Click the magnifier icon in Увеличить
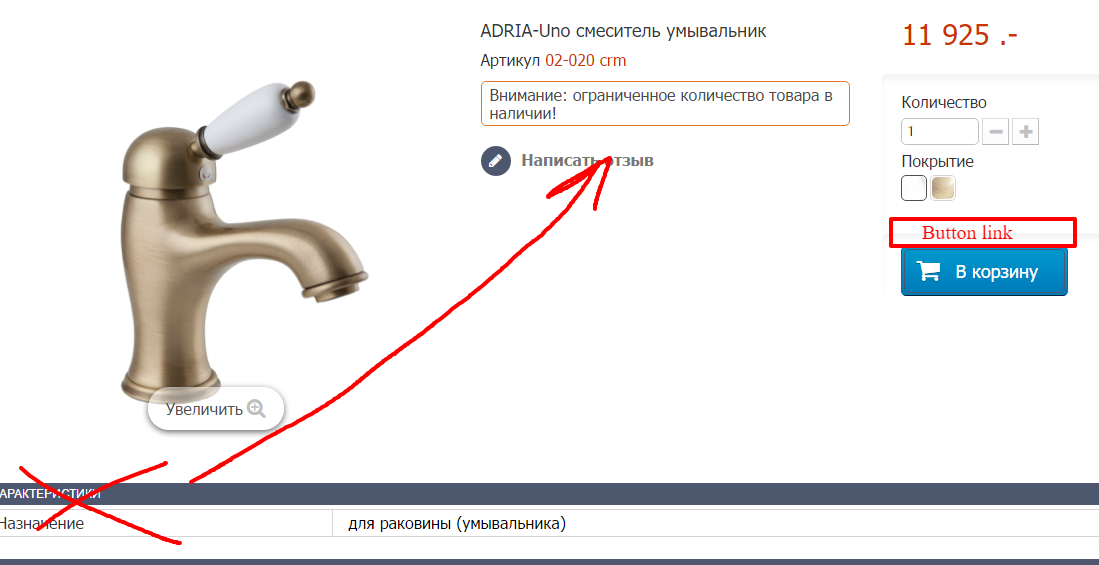Viewport: 1099px width, 565px height. click(257, 409)
